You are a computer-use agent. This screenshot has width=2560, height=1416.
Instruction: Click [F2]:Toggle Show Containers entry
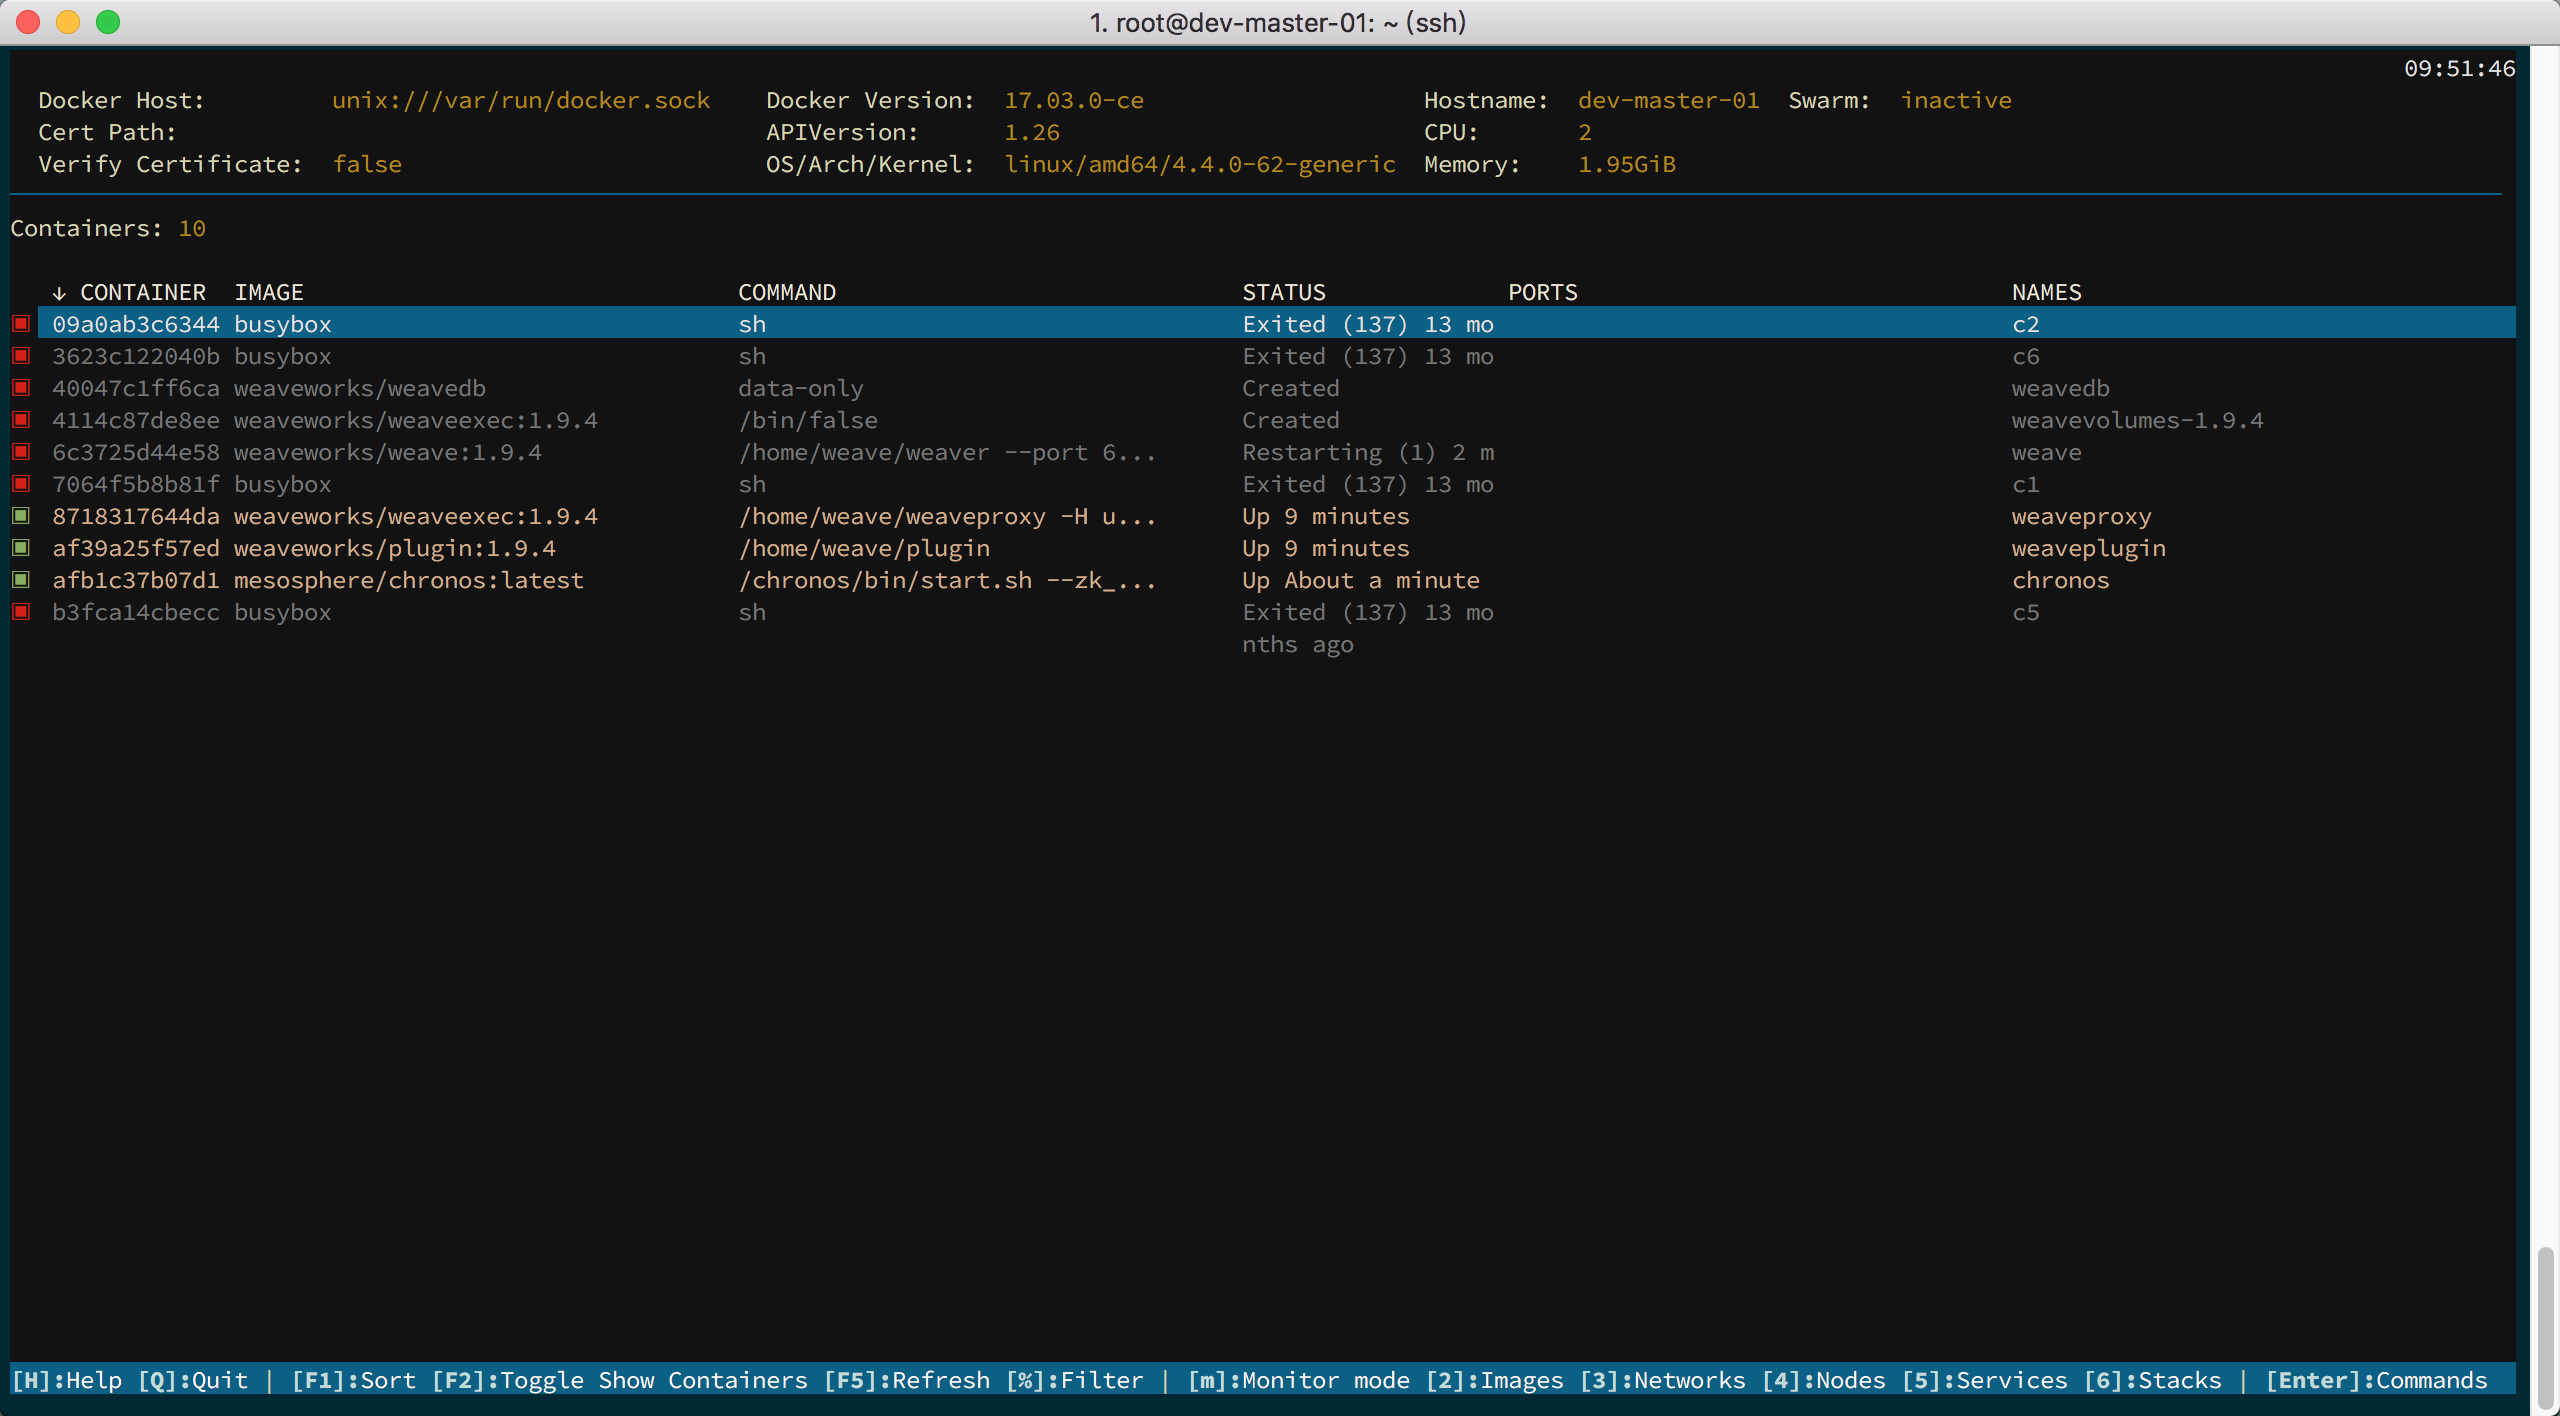[x=620, y=1380]
